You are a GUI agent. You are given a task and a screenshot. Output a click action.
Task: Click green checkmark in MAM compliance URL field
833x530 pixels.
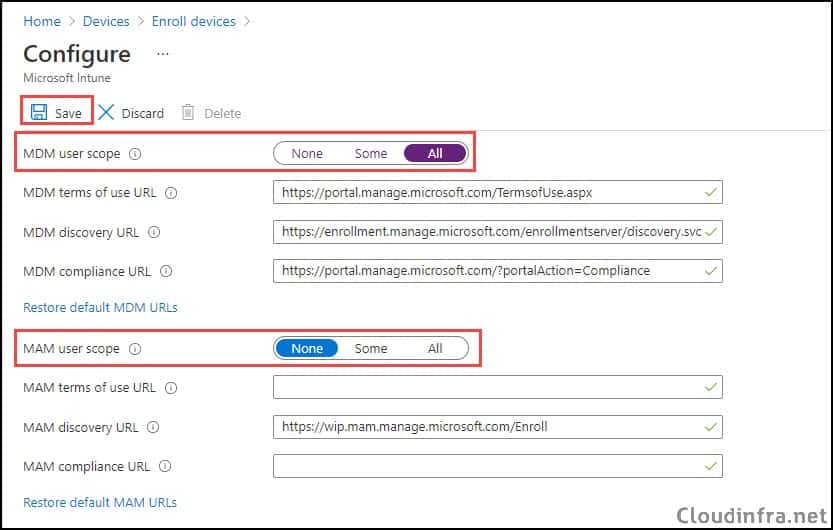pos(710,466)
